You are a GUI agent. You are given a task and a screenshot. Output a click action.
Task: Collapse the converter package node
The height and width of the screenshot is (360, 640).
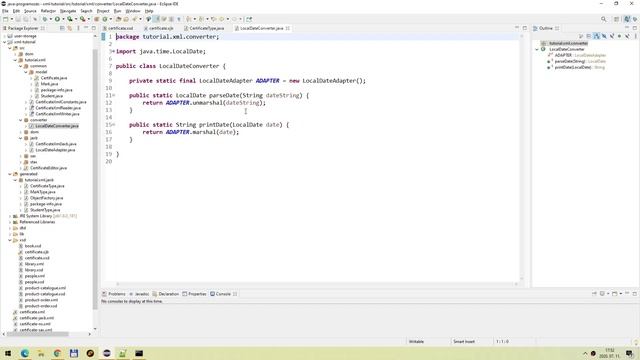coord(21,120)
